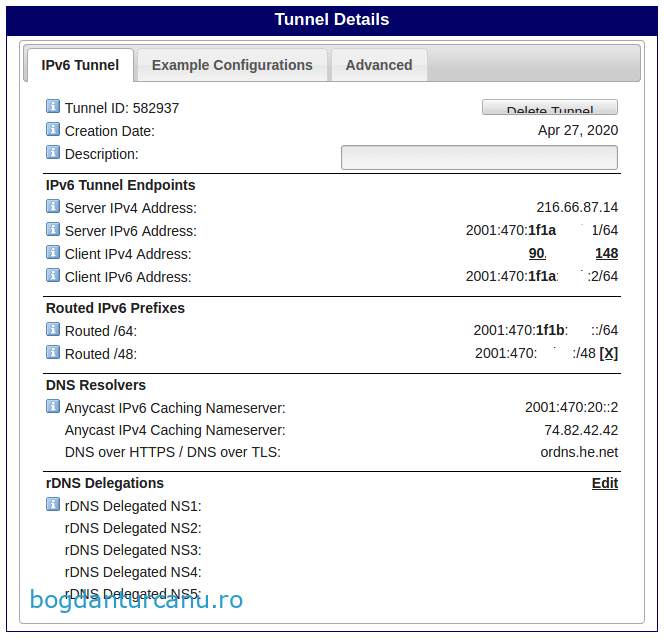This screenshot has height=642, width=664.
Task: Click info icon beside Tunnel ID
Action: tap(53, 107)
